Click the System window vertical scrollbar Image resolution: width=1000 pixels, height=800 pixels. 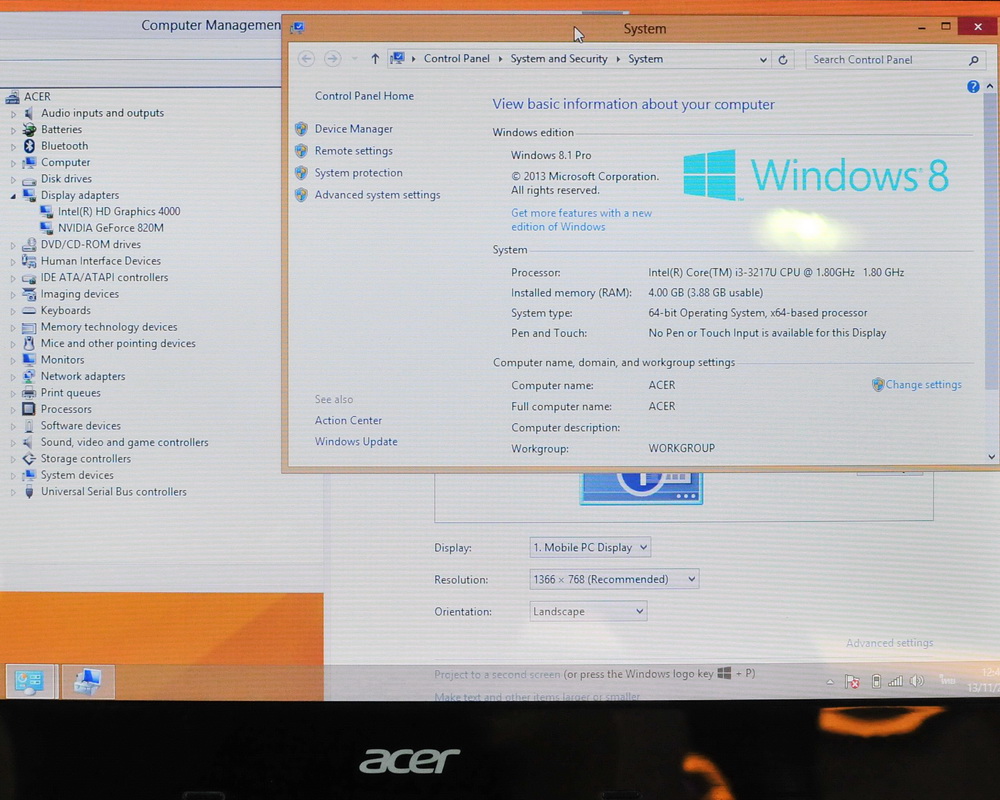click(990, 241)
